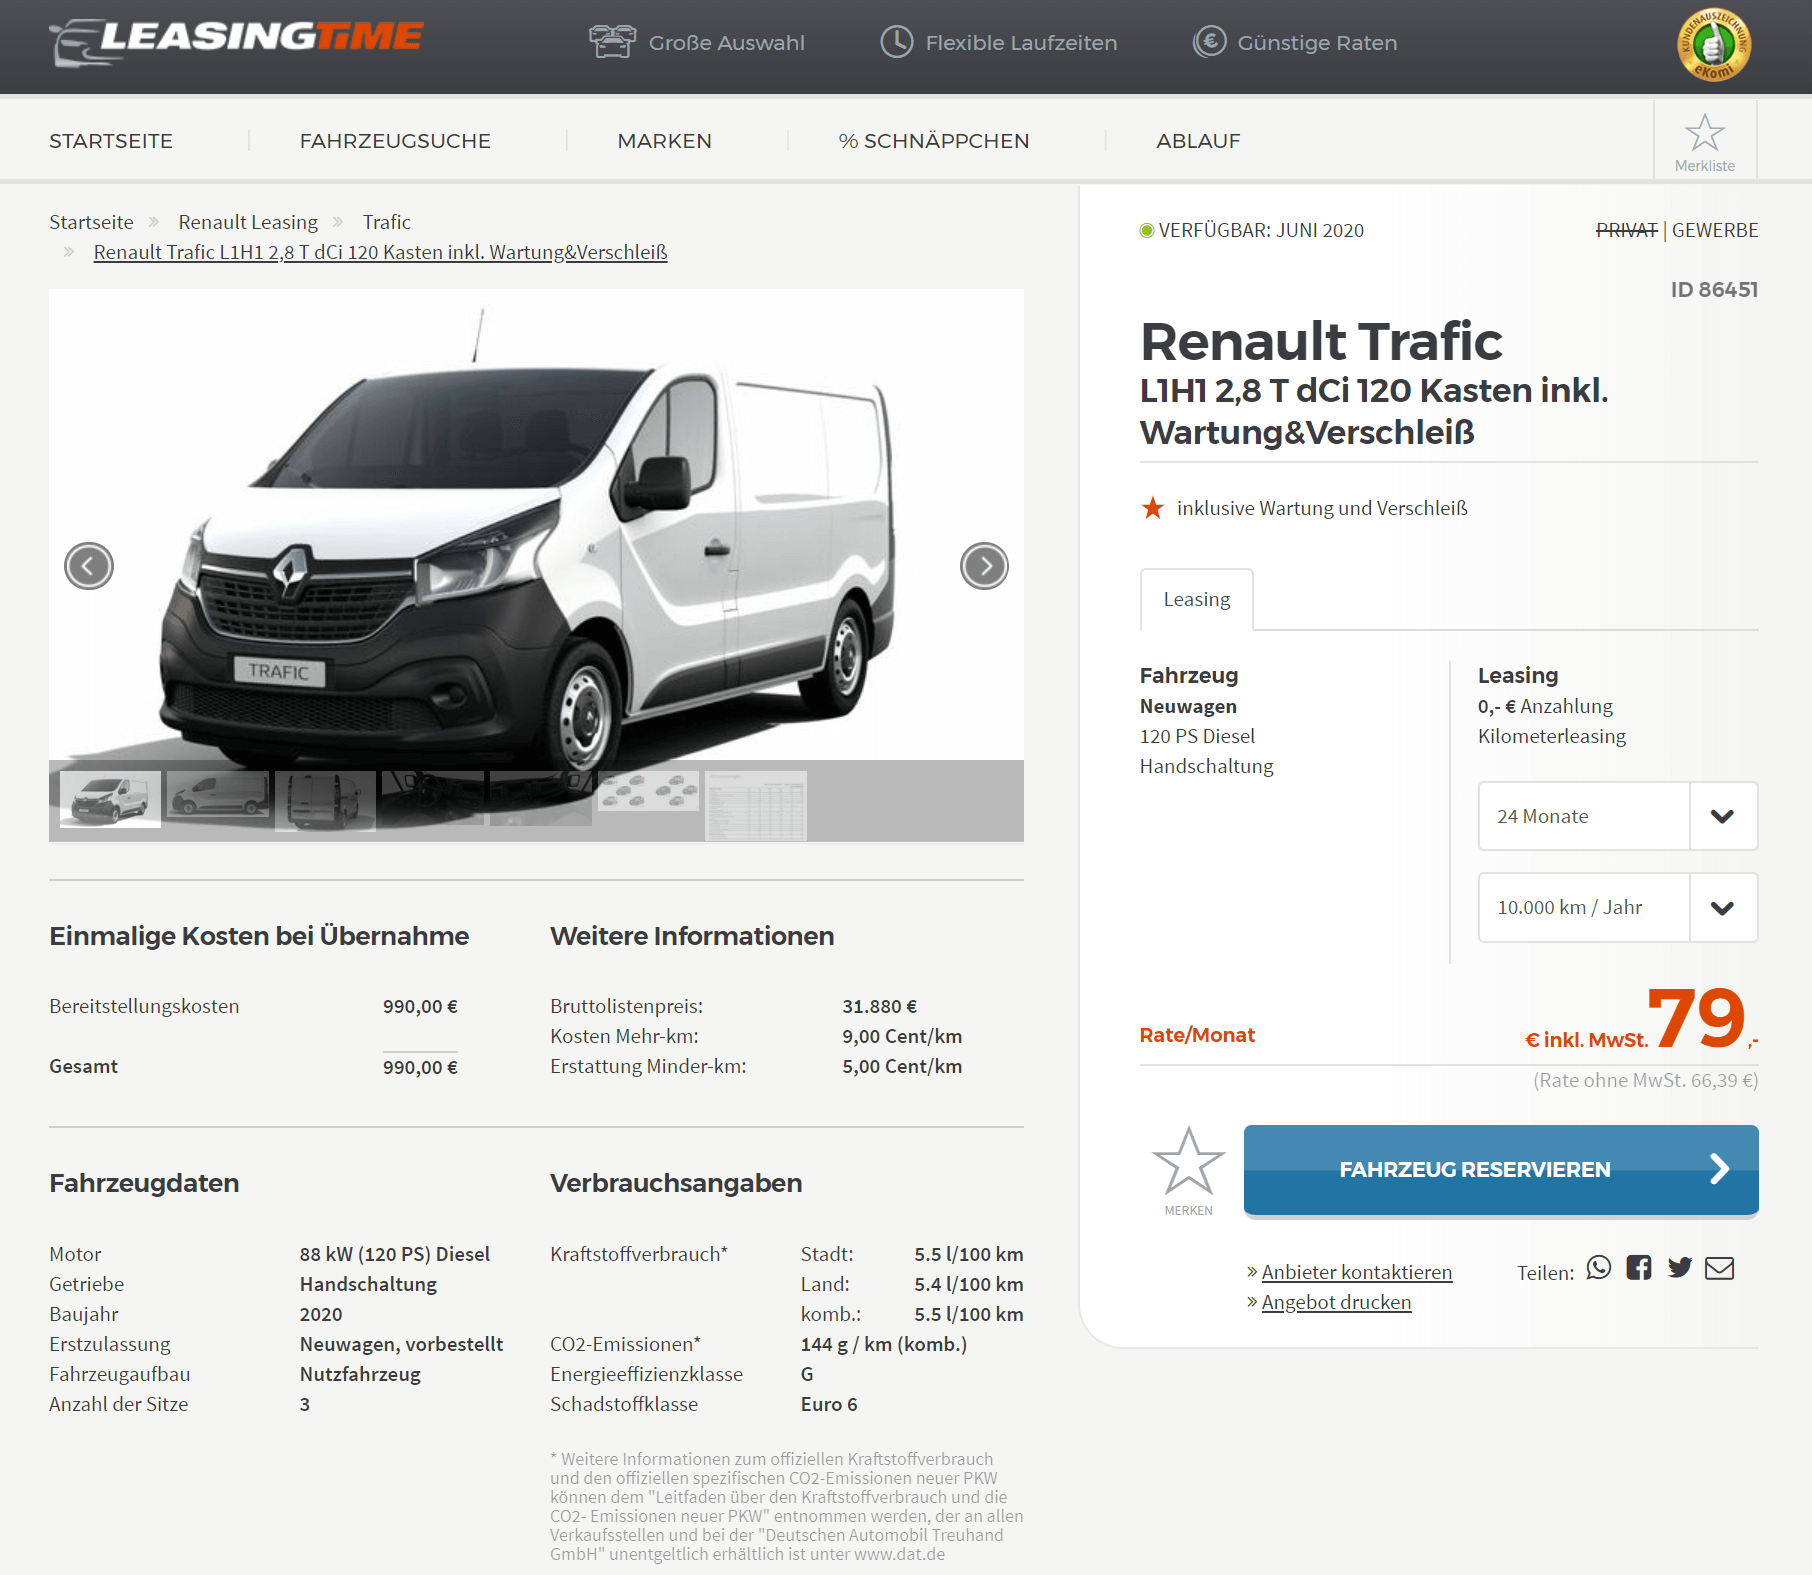Image resolution: width=1812 pixels, height=1575 pixels.
Task: Click the 88 kW (120 PS) Diesel value
Action: tap(395, 1254)
